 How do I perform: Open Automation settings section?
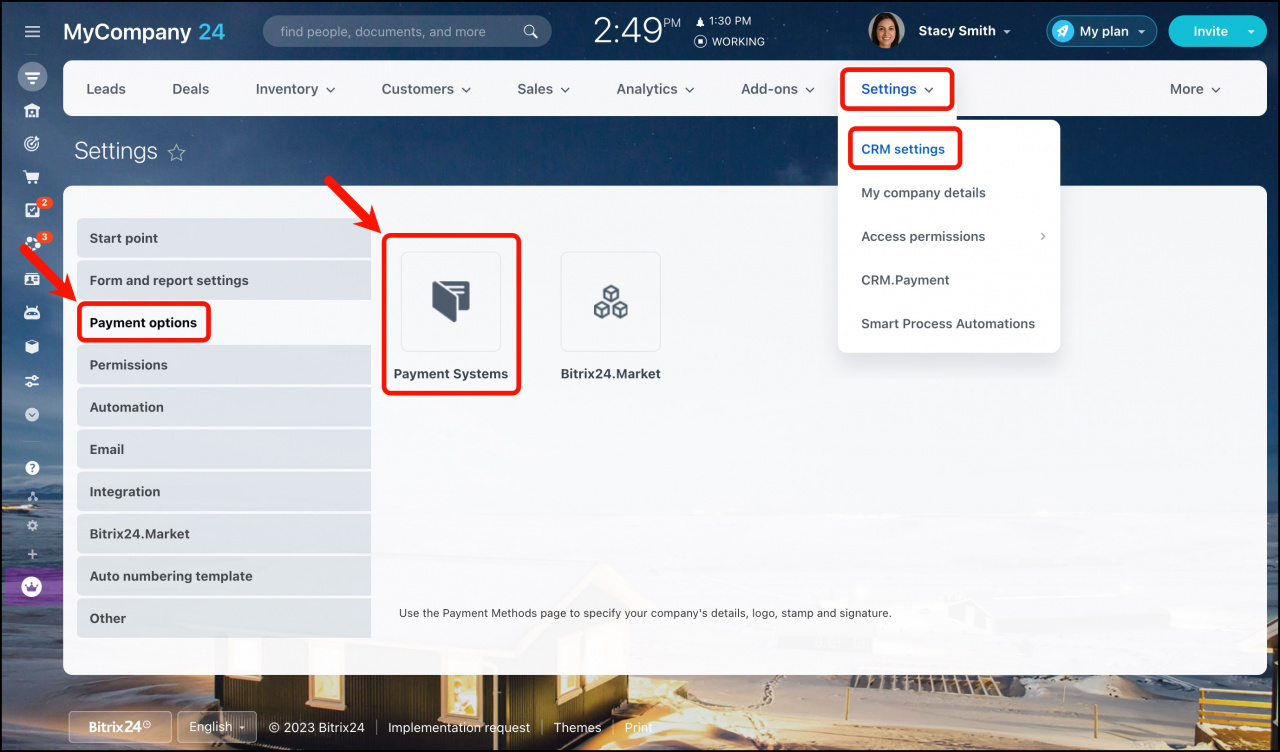(224, 407)
